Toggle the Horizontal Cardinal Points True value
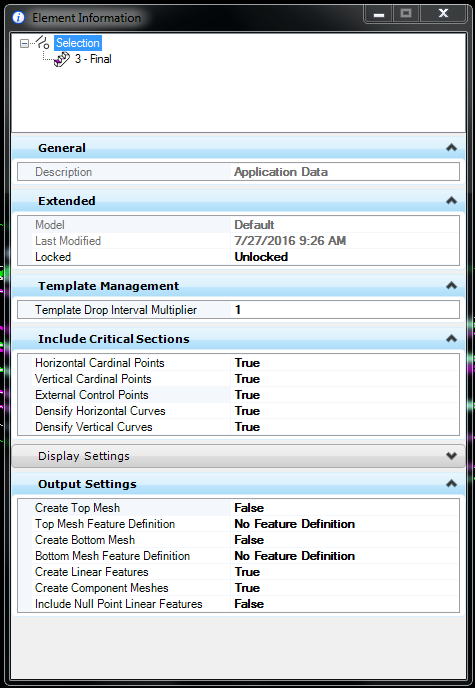 345,363
